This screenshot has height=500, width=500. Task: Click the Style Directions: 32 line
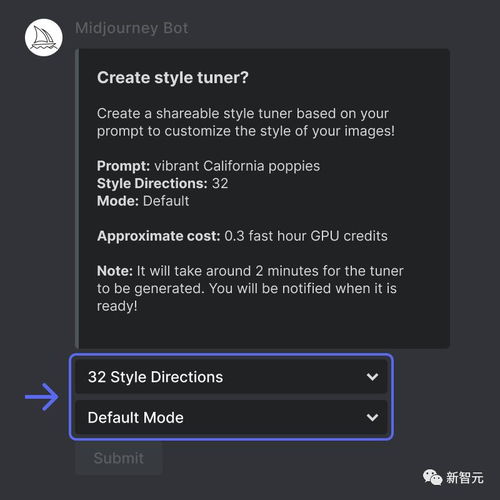click(x=163, y=183)
